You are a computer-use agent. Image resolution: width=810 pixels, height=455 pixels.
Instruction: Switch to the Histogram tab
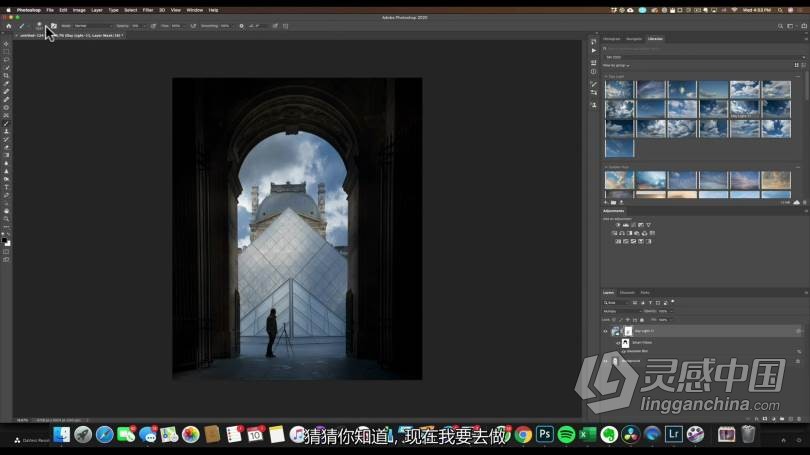click(612, 39)
